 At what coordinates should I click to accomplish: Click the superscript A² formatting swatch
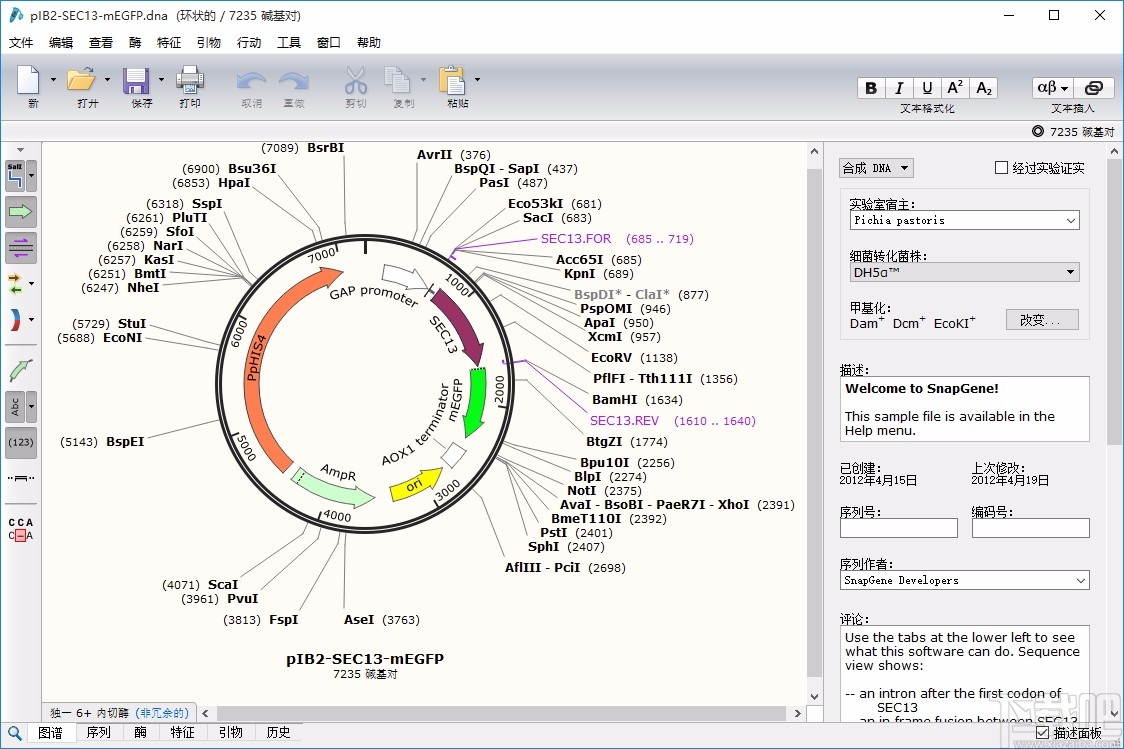click(x=954, y=87)
